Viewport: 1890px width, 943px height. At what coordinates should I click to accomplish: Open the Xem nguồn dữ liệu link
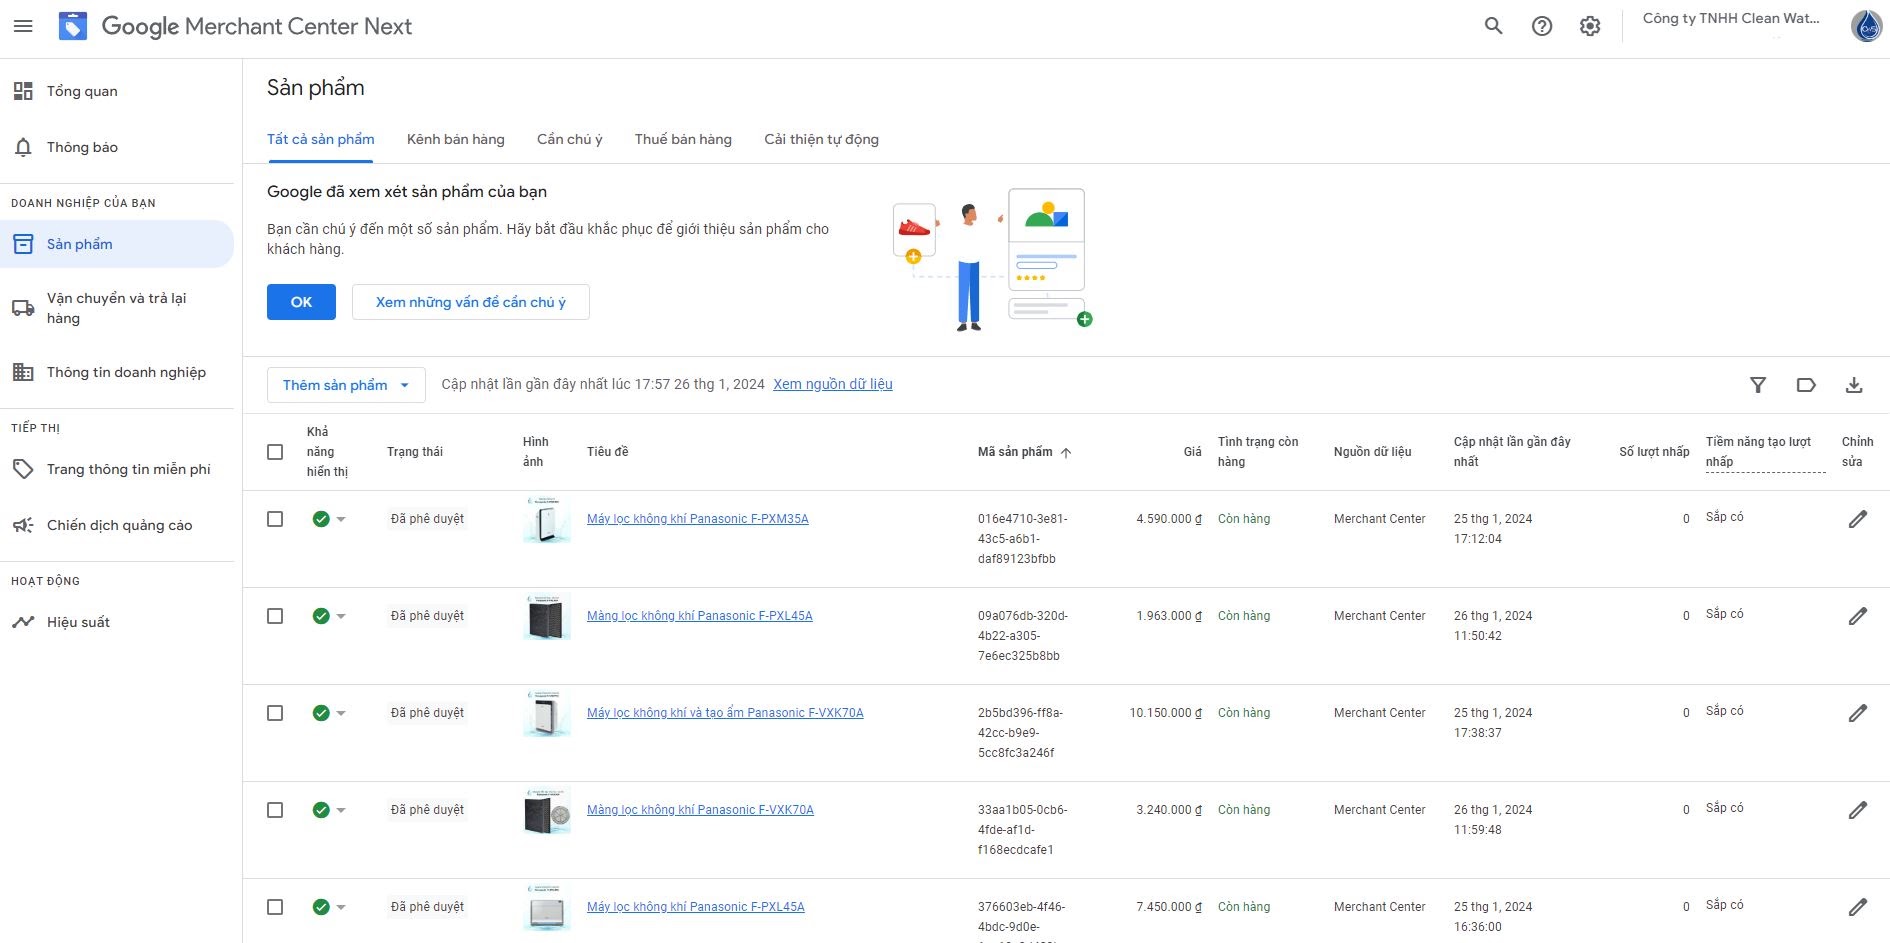pos(831,384)
